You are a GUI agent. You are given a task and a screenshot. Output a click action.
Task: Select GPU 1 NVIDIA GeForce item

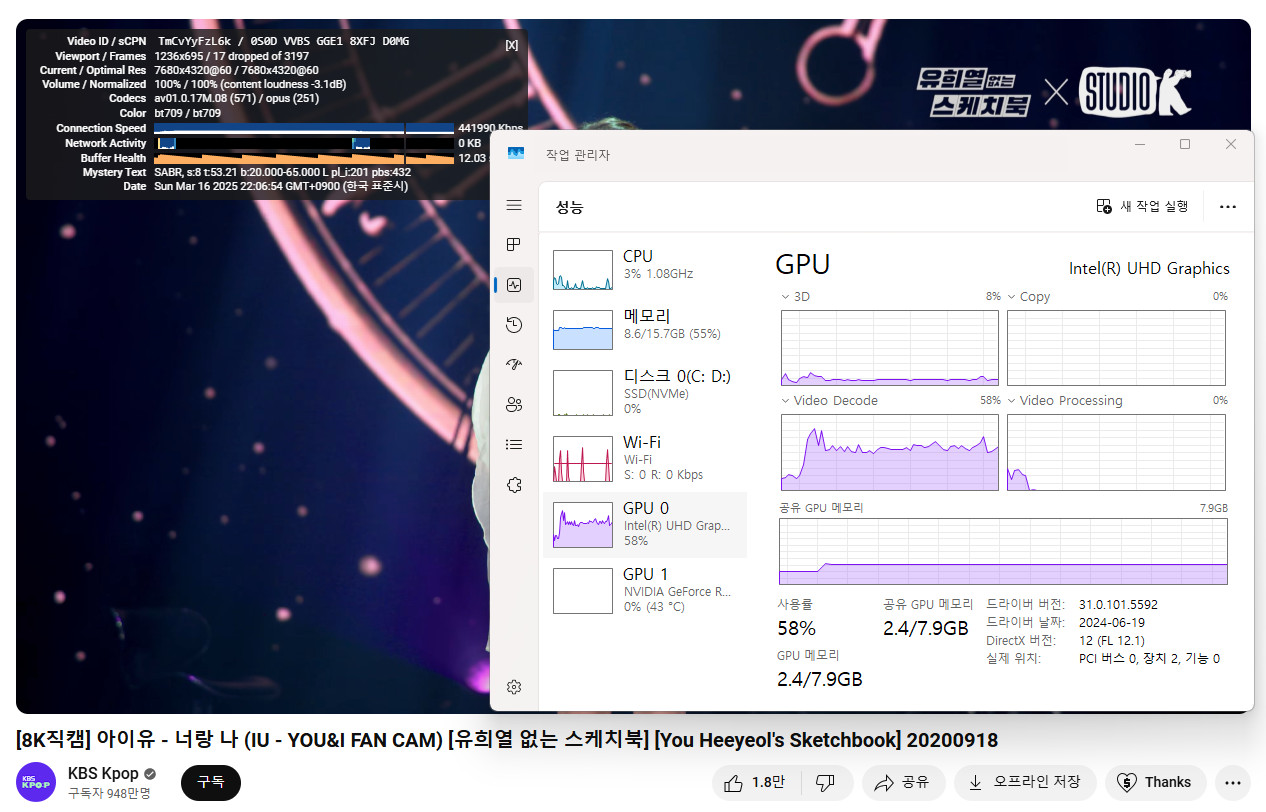pyautogui.click(x=645, y=590)
